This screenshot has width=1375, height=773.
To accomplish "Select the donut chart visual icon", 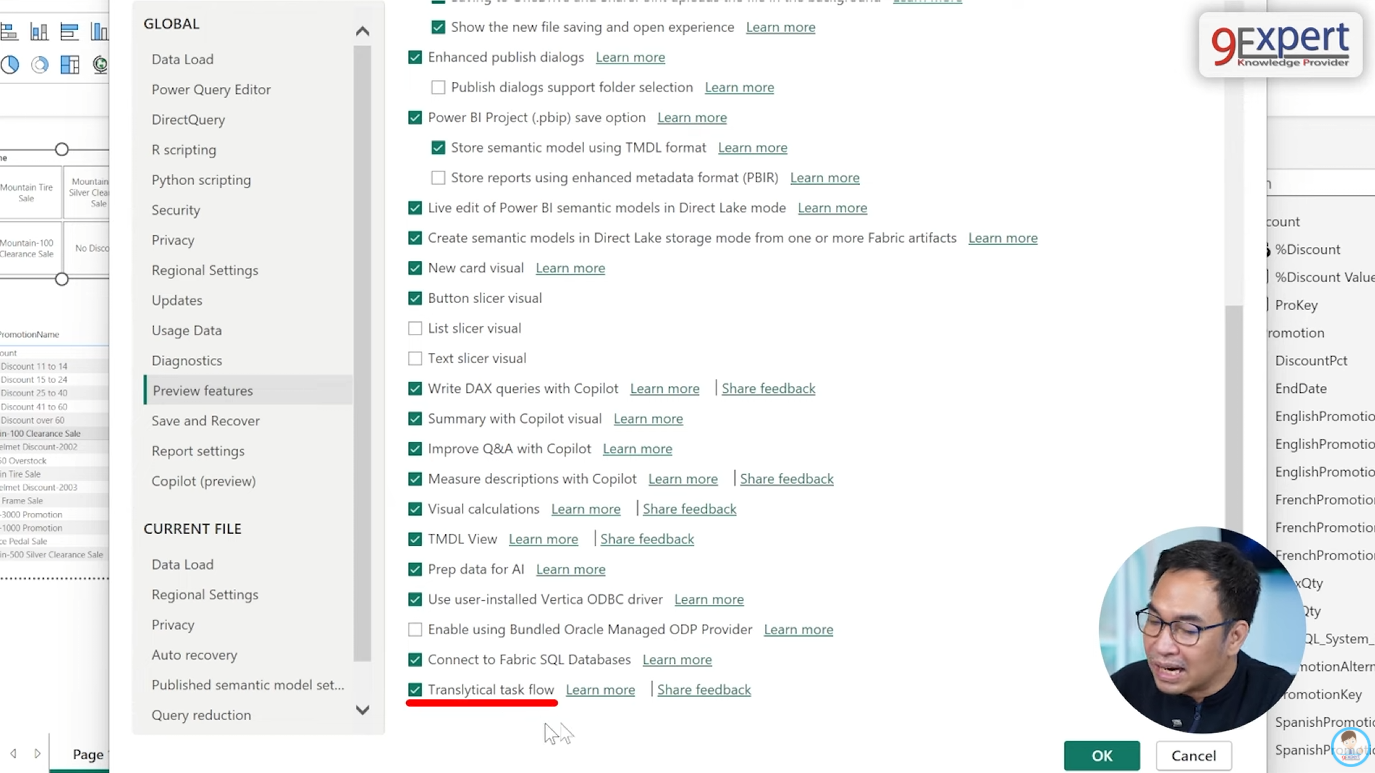I will coord(39,64).
